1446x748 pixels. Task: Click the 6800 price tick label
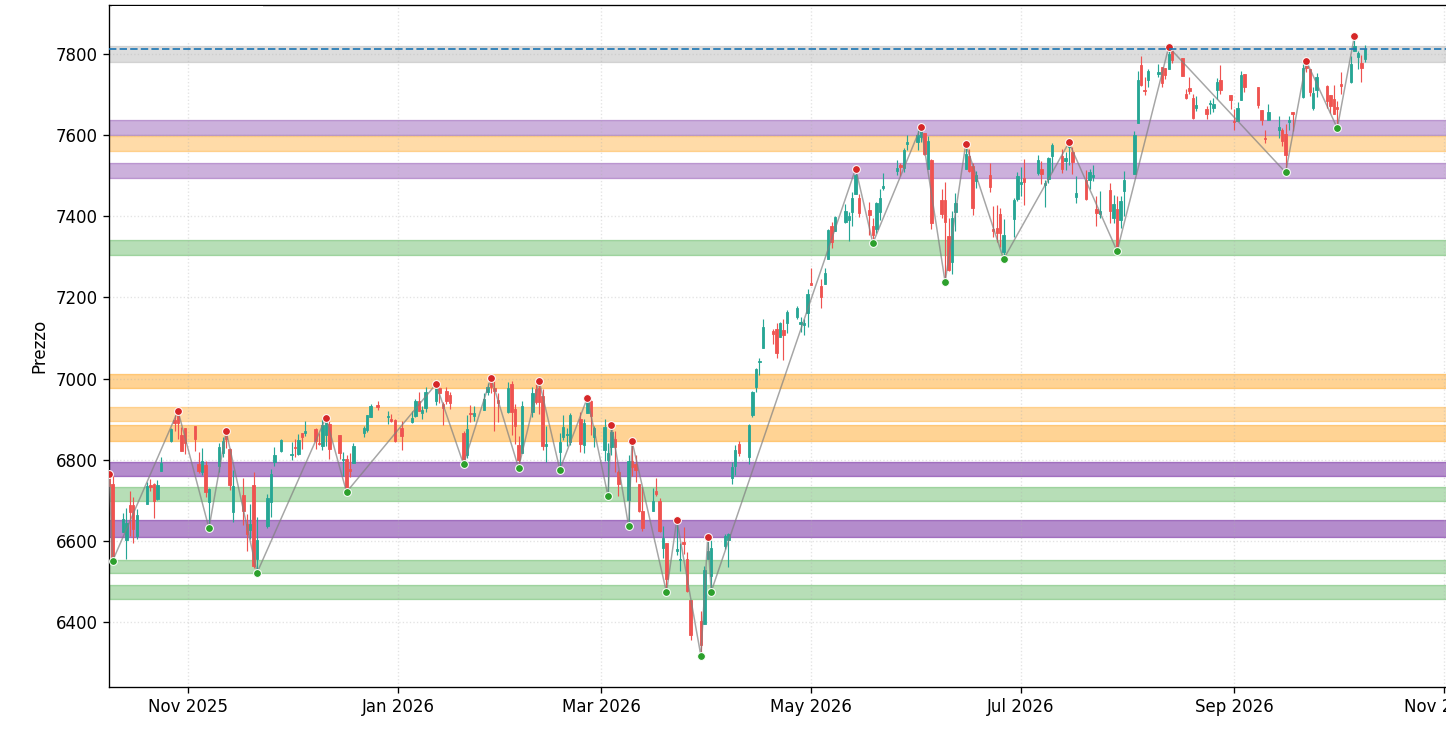point(76,461)
